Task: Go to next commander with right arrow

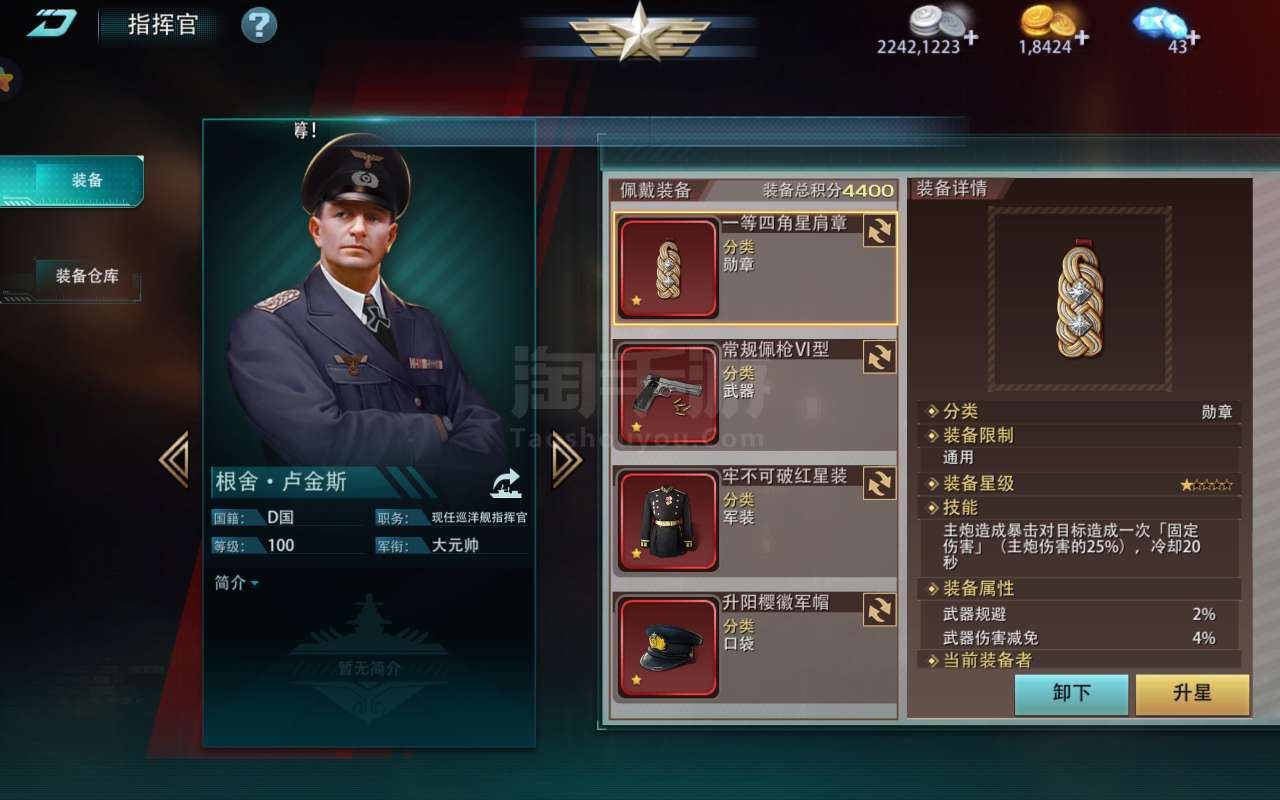Action: click(566, 460)
